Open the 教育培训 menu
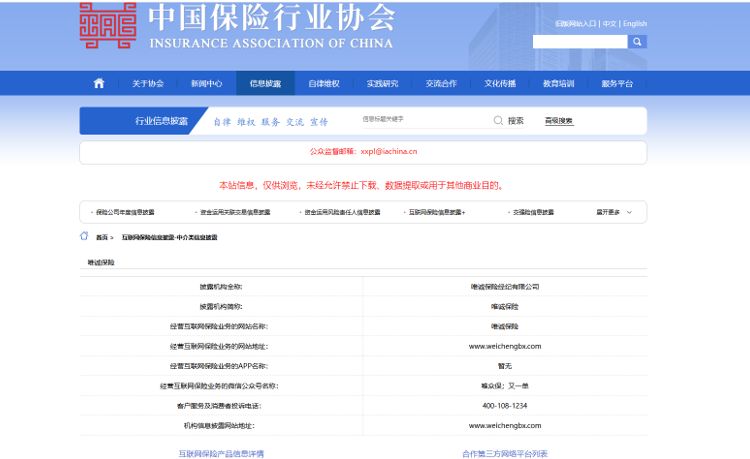 pyautogui.click(x=558, y=83)
